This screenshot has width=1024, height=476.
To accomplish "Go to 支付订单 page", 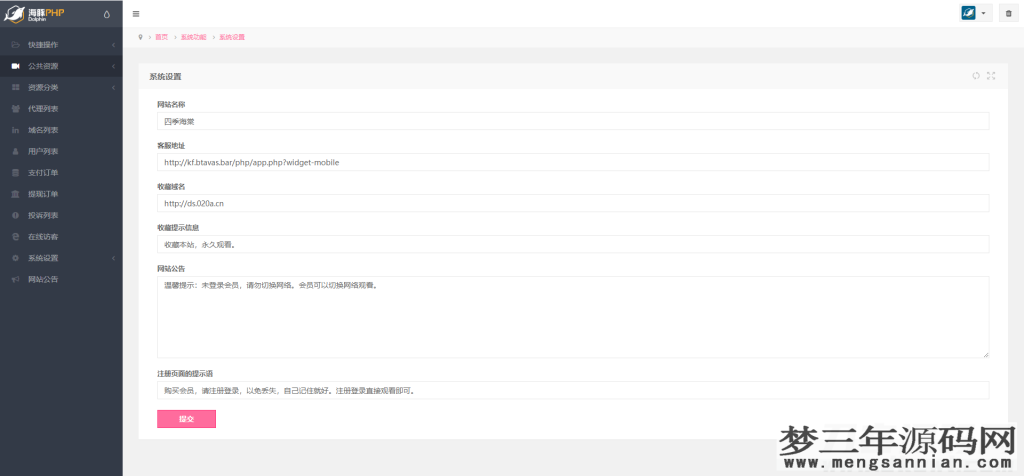I will (x=43, y=173).
